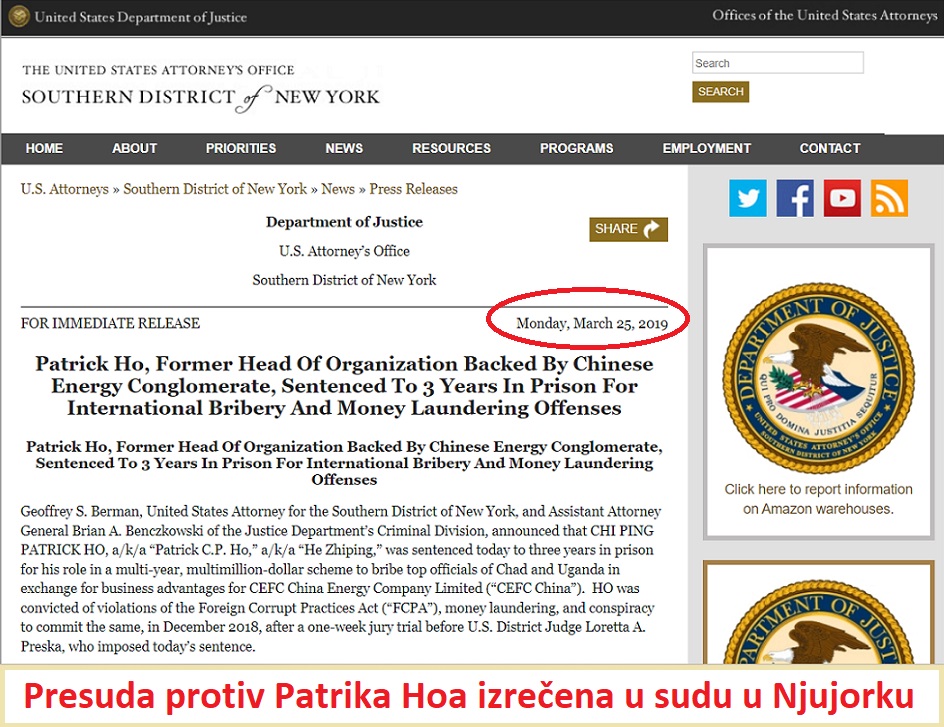The height and width of the screenshot is (727, 944).
Task: Open the Facebook page icon
Action: point(795,198)
